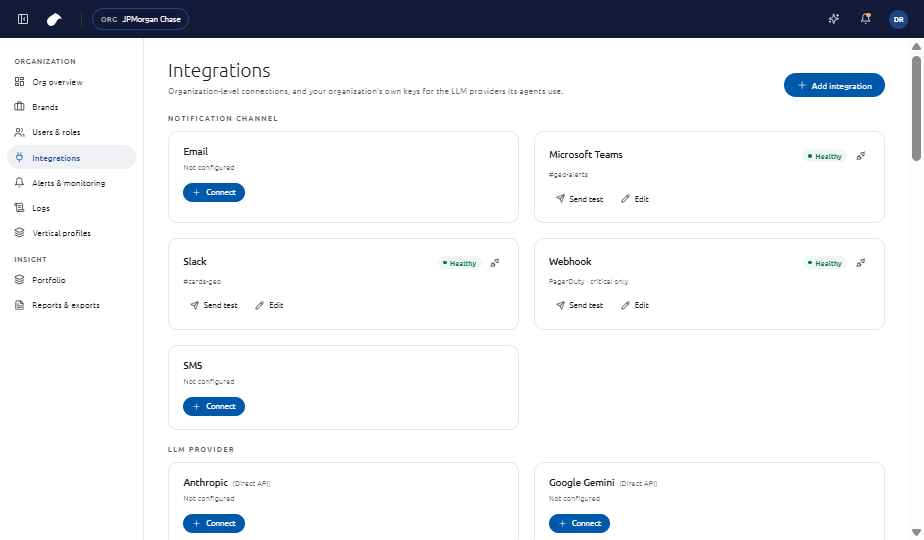Send test for Slack
Image resolution: width=924 pixels, height=540 pixels.
(214, 305)
